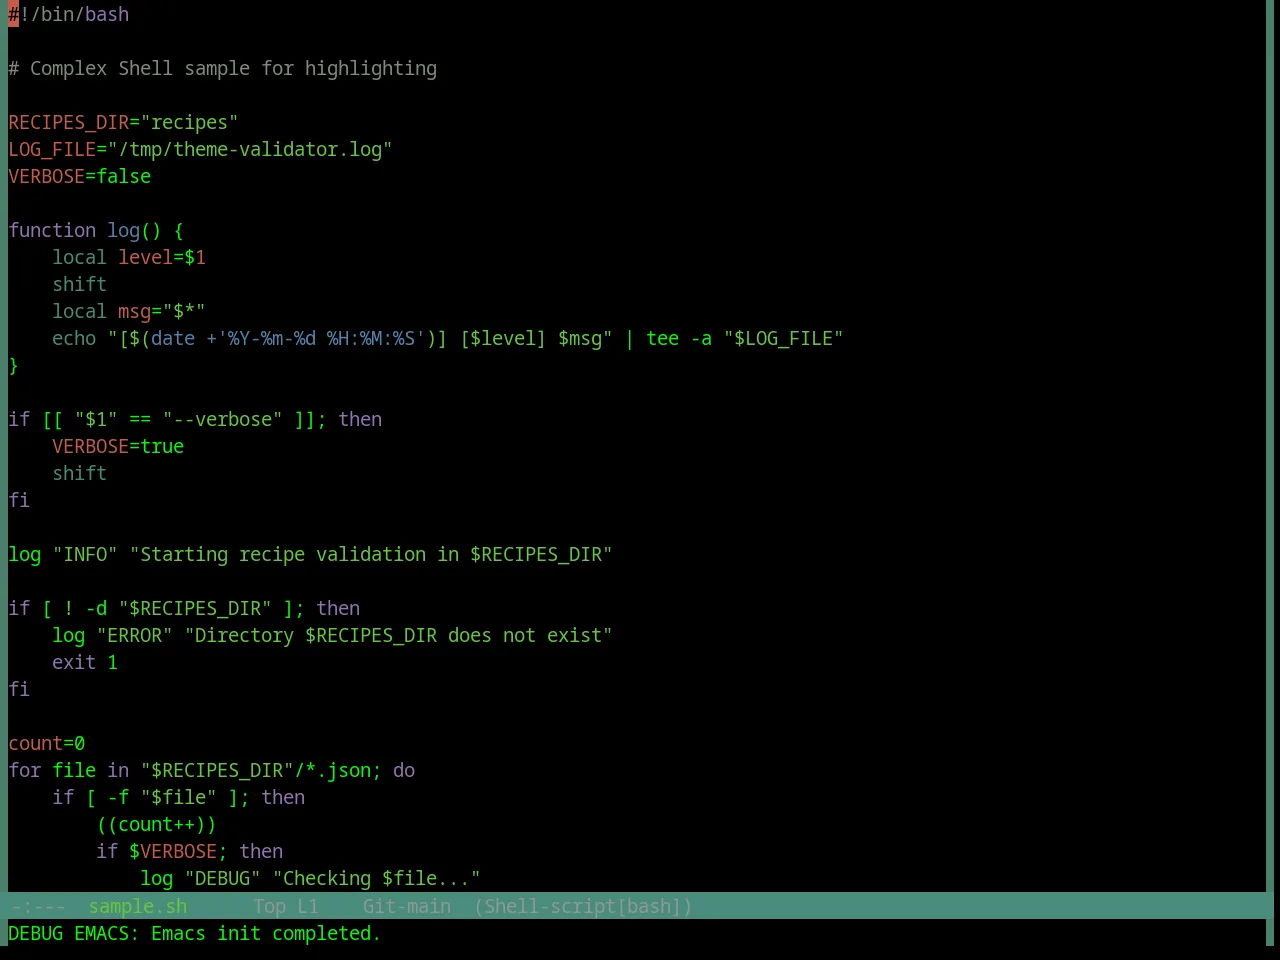Click the /*.json glob pattern

point(333,770)
